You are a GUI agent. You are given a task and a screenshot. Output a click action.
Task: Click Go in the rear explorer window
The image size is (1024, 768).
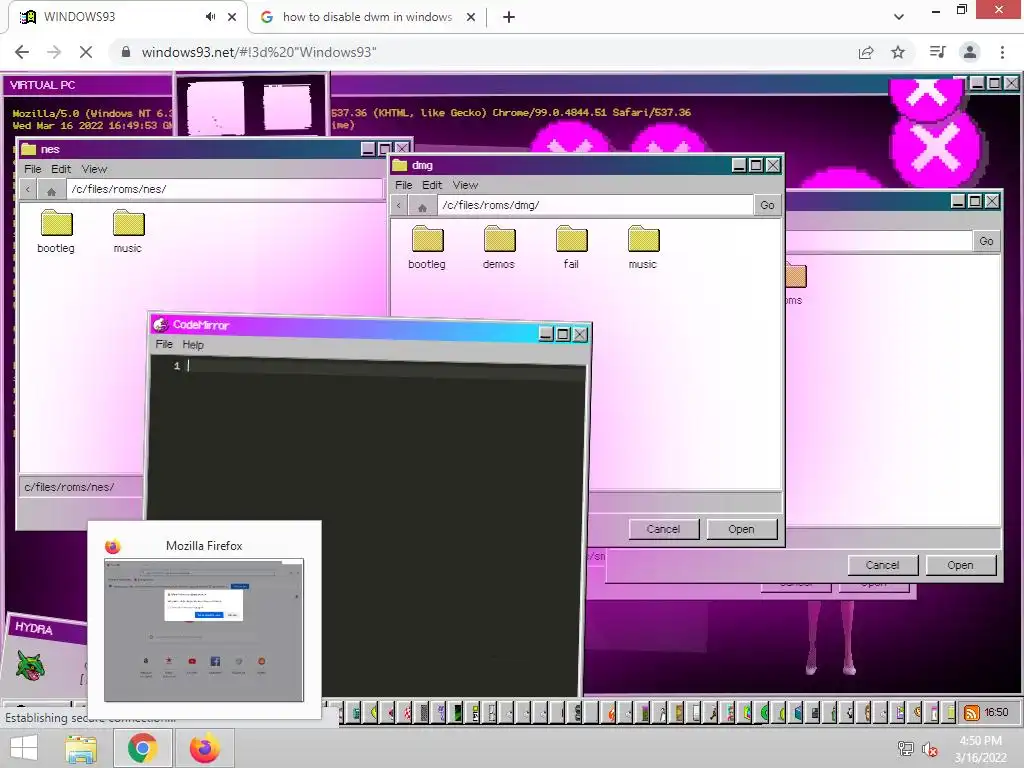(x=986, y=241)
